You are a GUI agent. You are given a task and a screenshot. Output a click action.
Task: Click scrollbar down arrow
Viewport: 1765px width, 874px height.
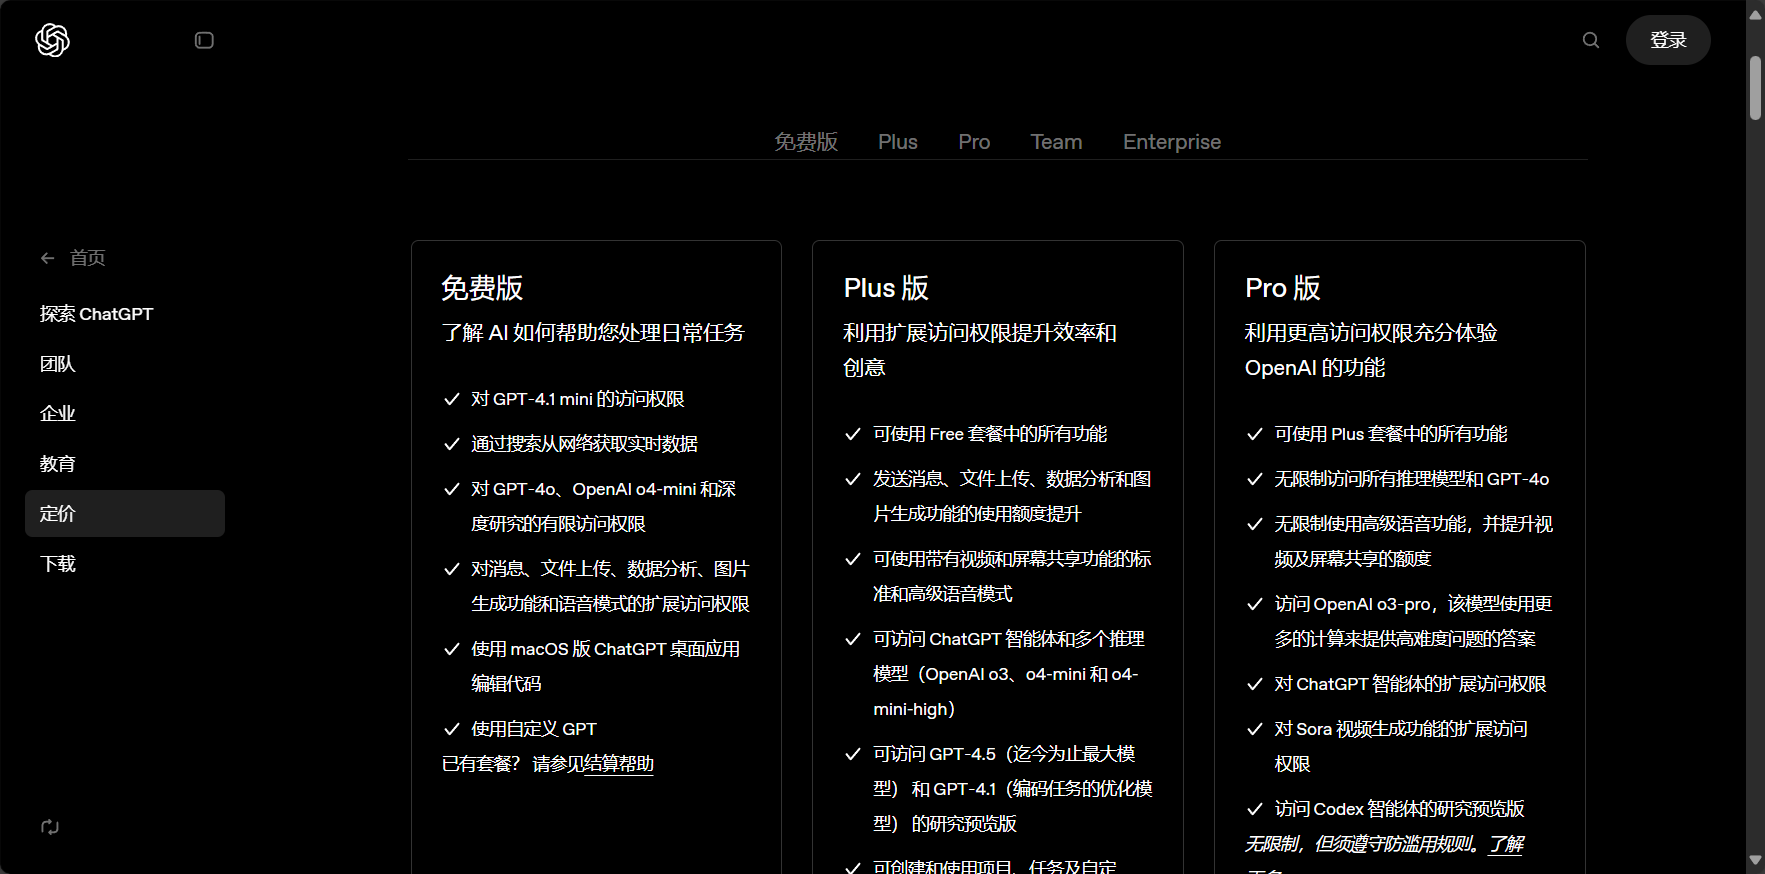click(x=1755, y=860)
